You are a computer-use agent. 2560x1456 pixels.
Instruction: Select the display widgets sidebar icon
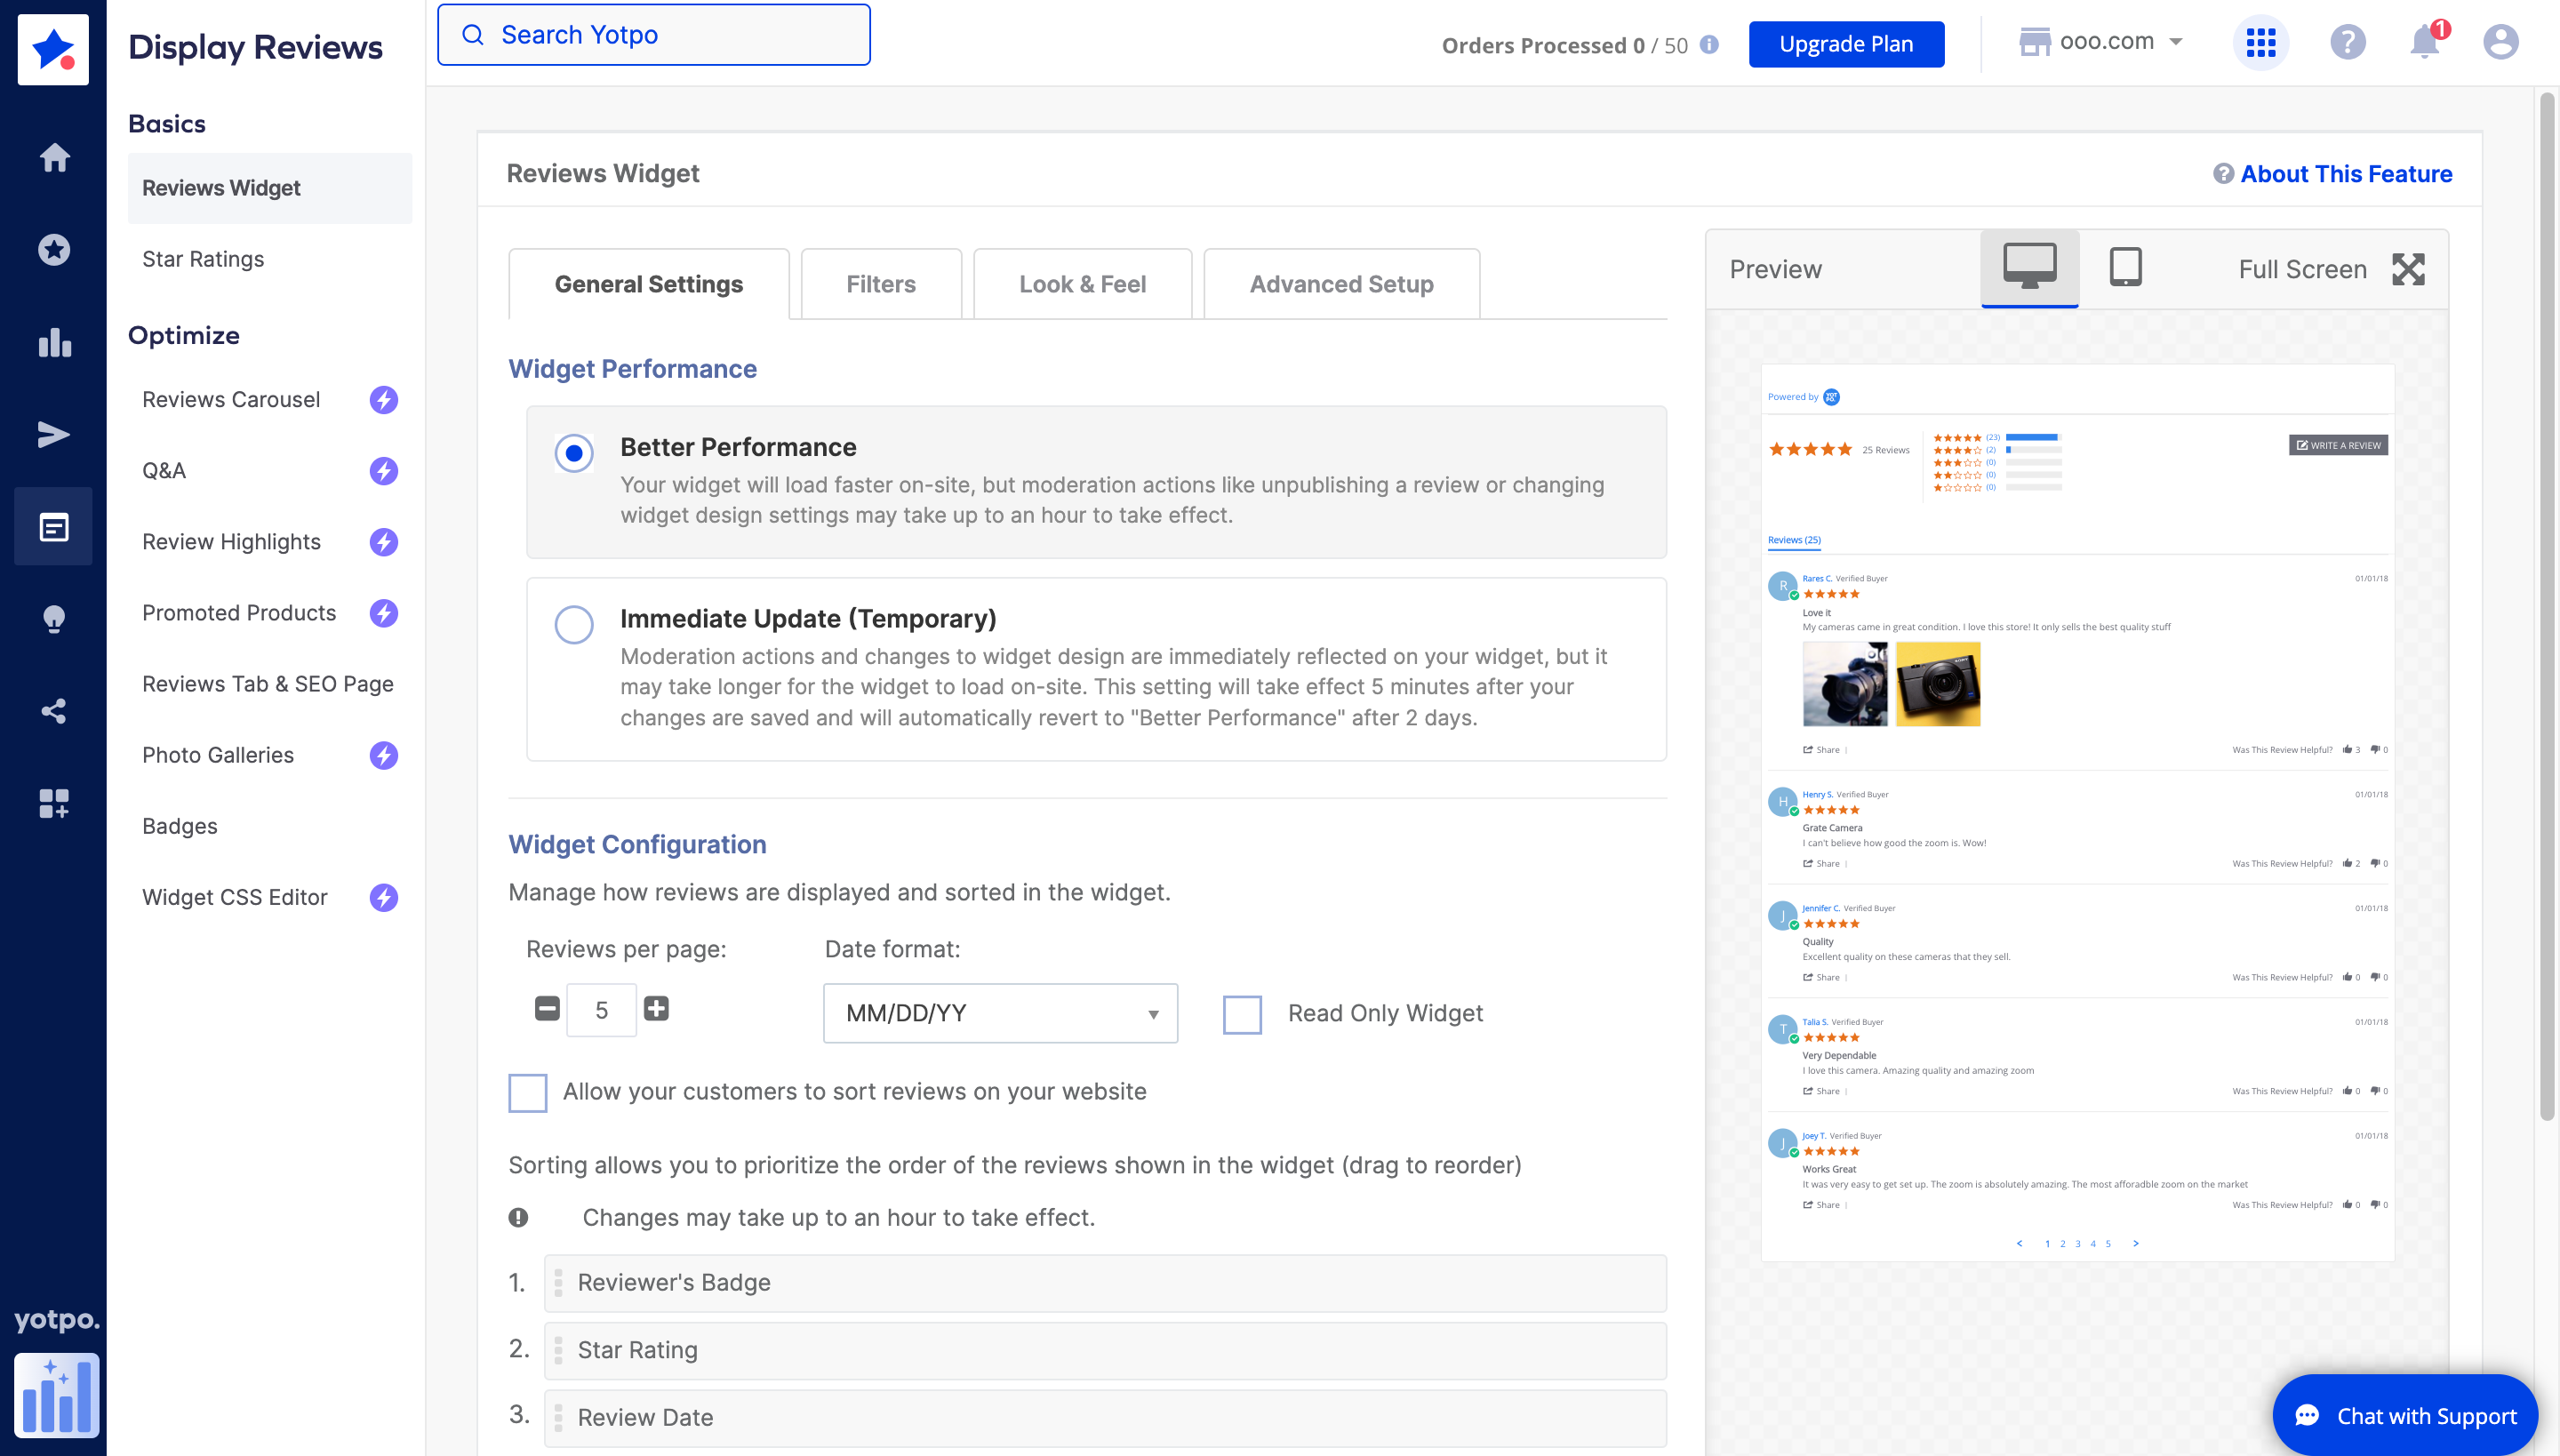[x=54, y=526]
